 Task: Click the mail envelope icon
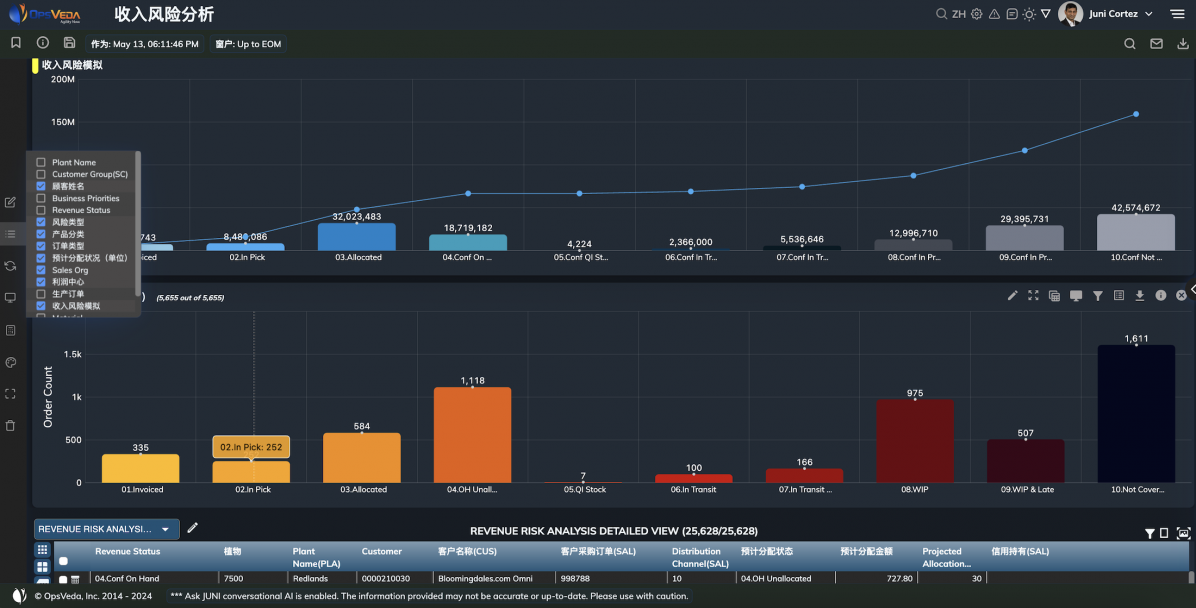1156,44
